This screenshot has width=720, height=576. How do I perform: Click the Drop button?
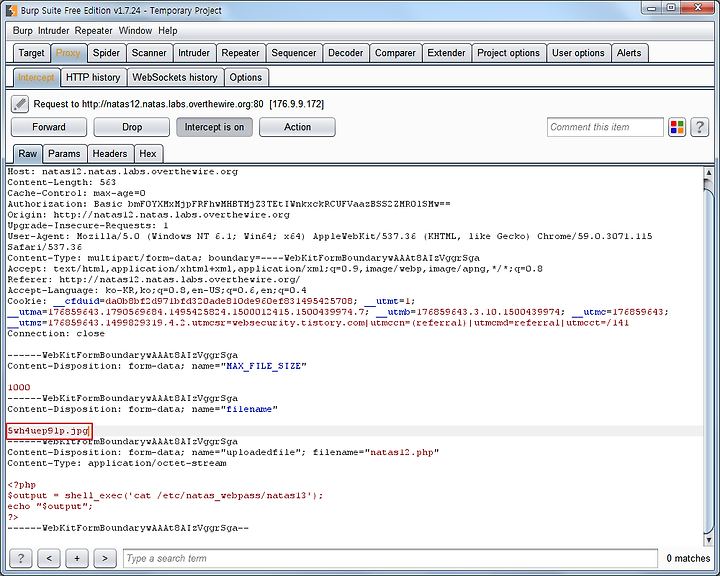[x=132, y=127]
